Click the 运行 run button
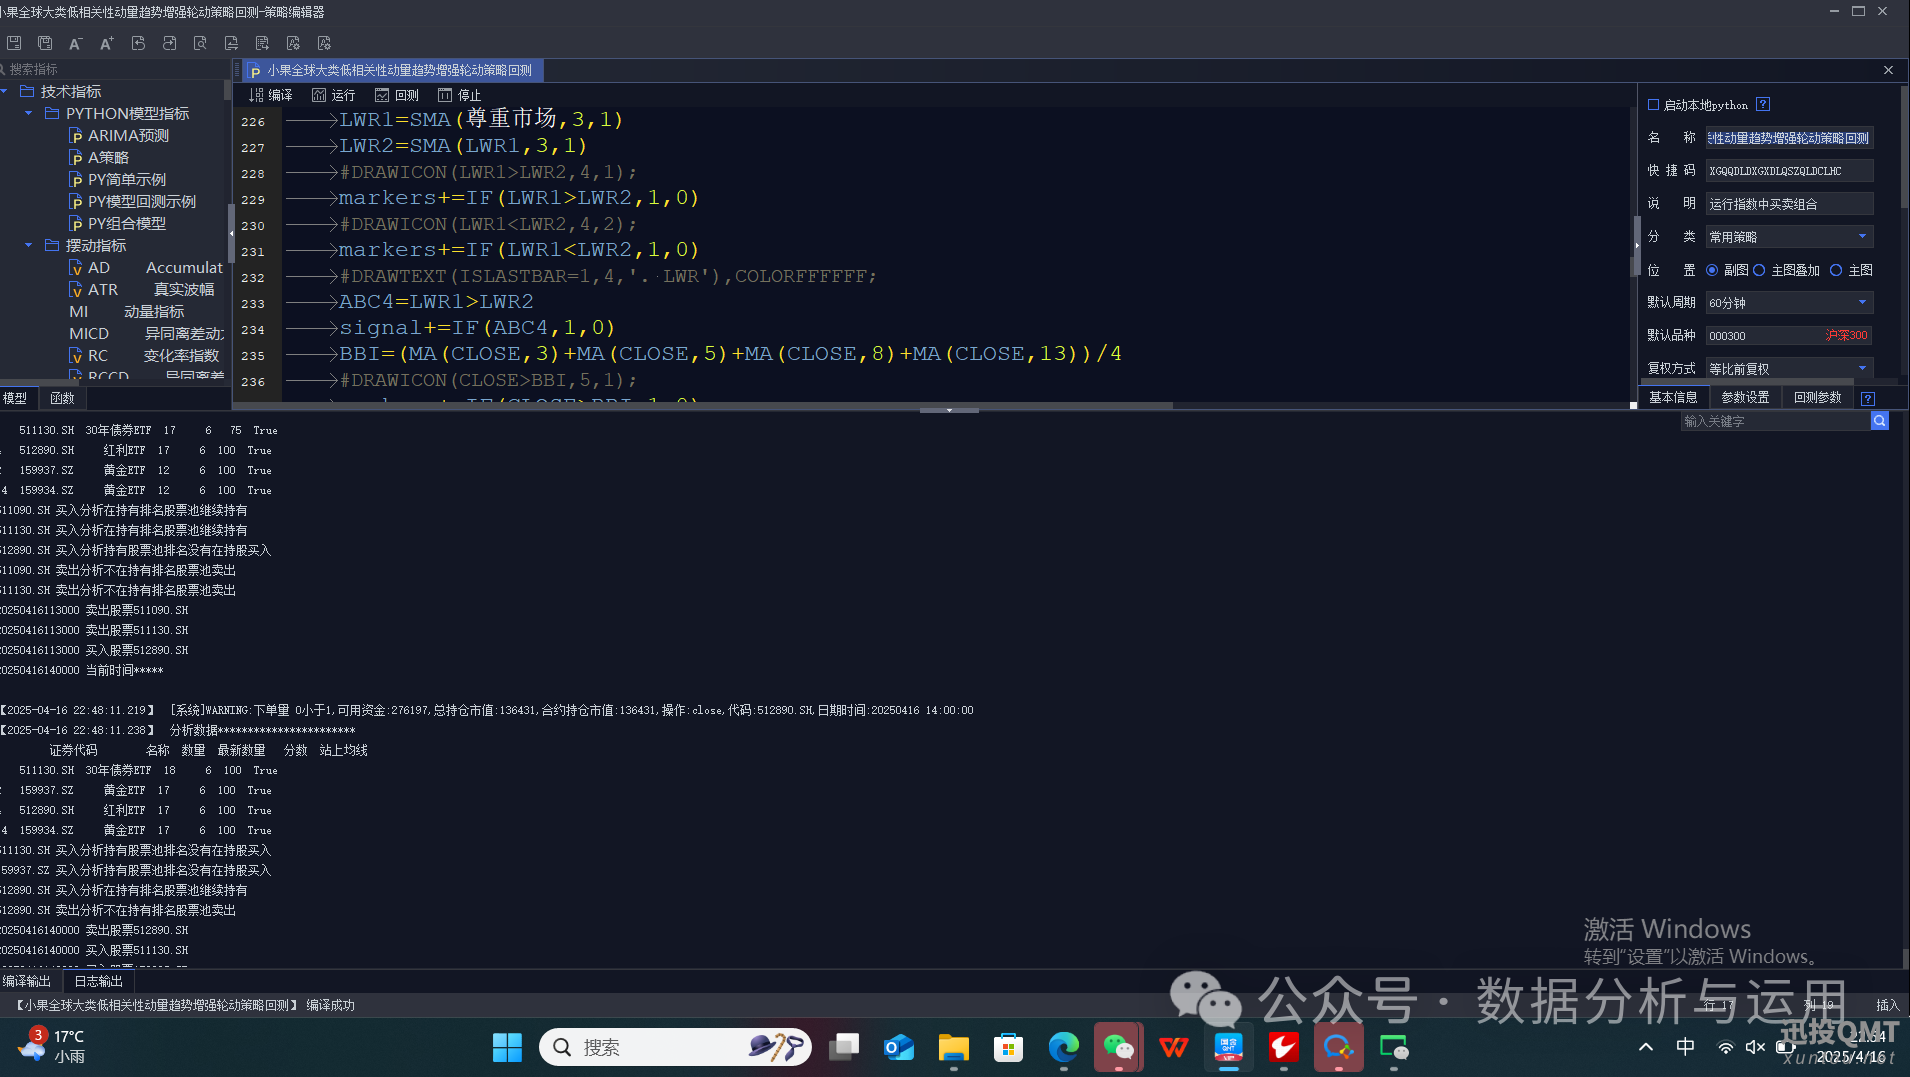This screenshot has height=1077, width=1910. (333, 95)
